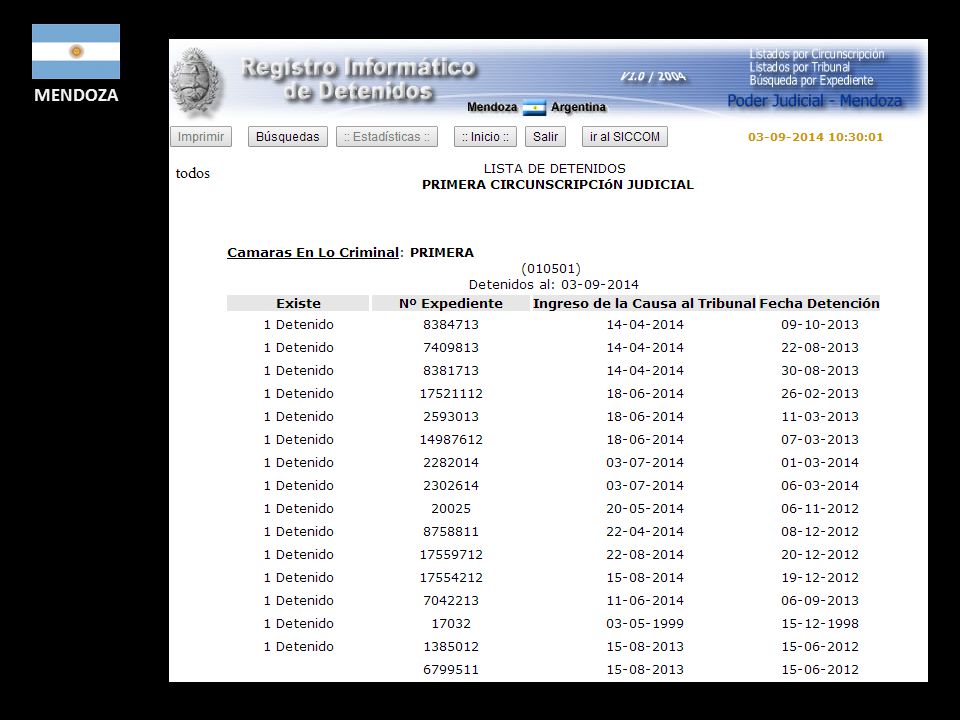Click the timestamp 03-09-2014 10:30:01
Image resolution: width=960 pixels, height=720 pixels.
tap(816, 137)
